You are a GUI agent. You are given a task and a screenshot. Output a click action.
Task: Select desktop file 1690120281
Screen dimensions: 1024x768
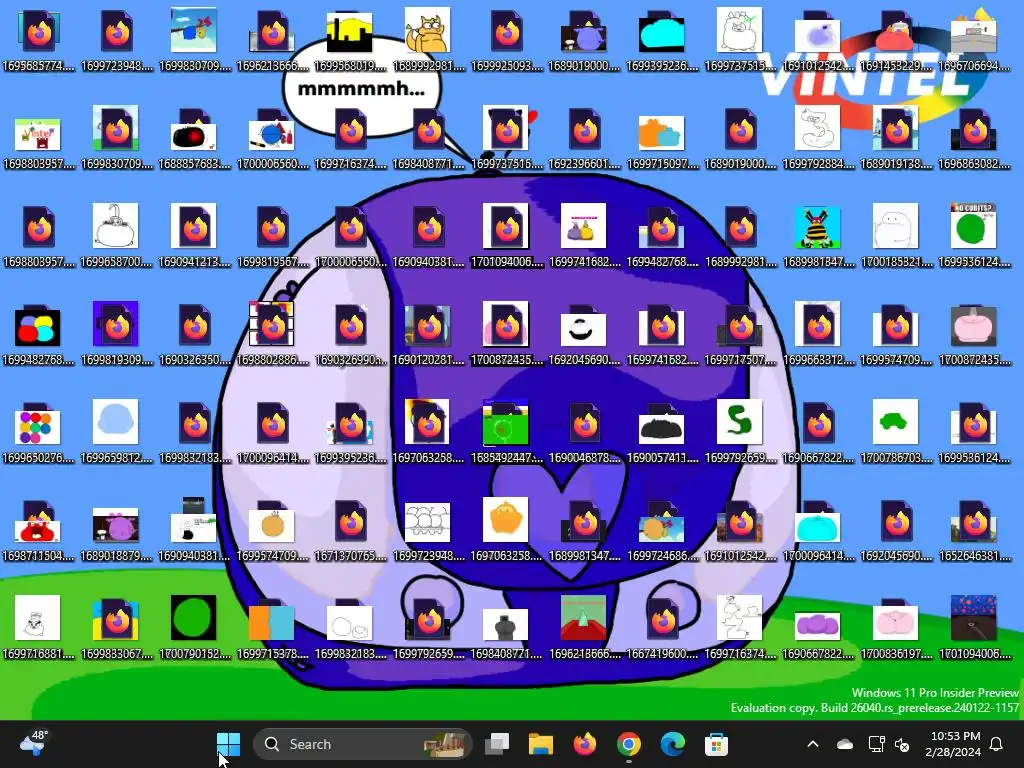428,333
